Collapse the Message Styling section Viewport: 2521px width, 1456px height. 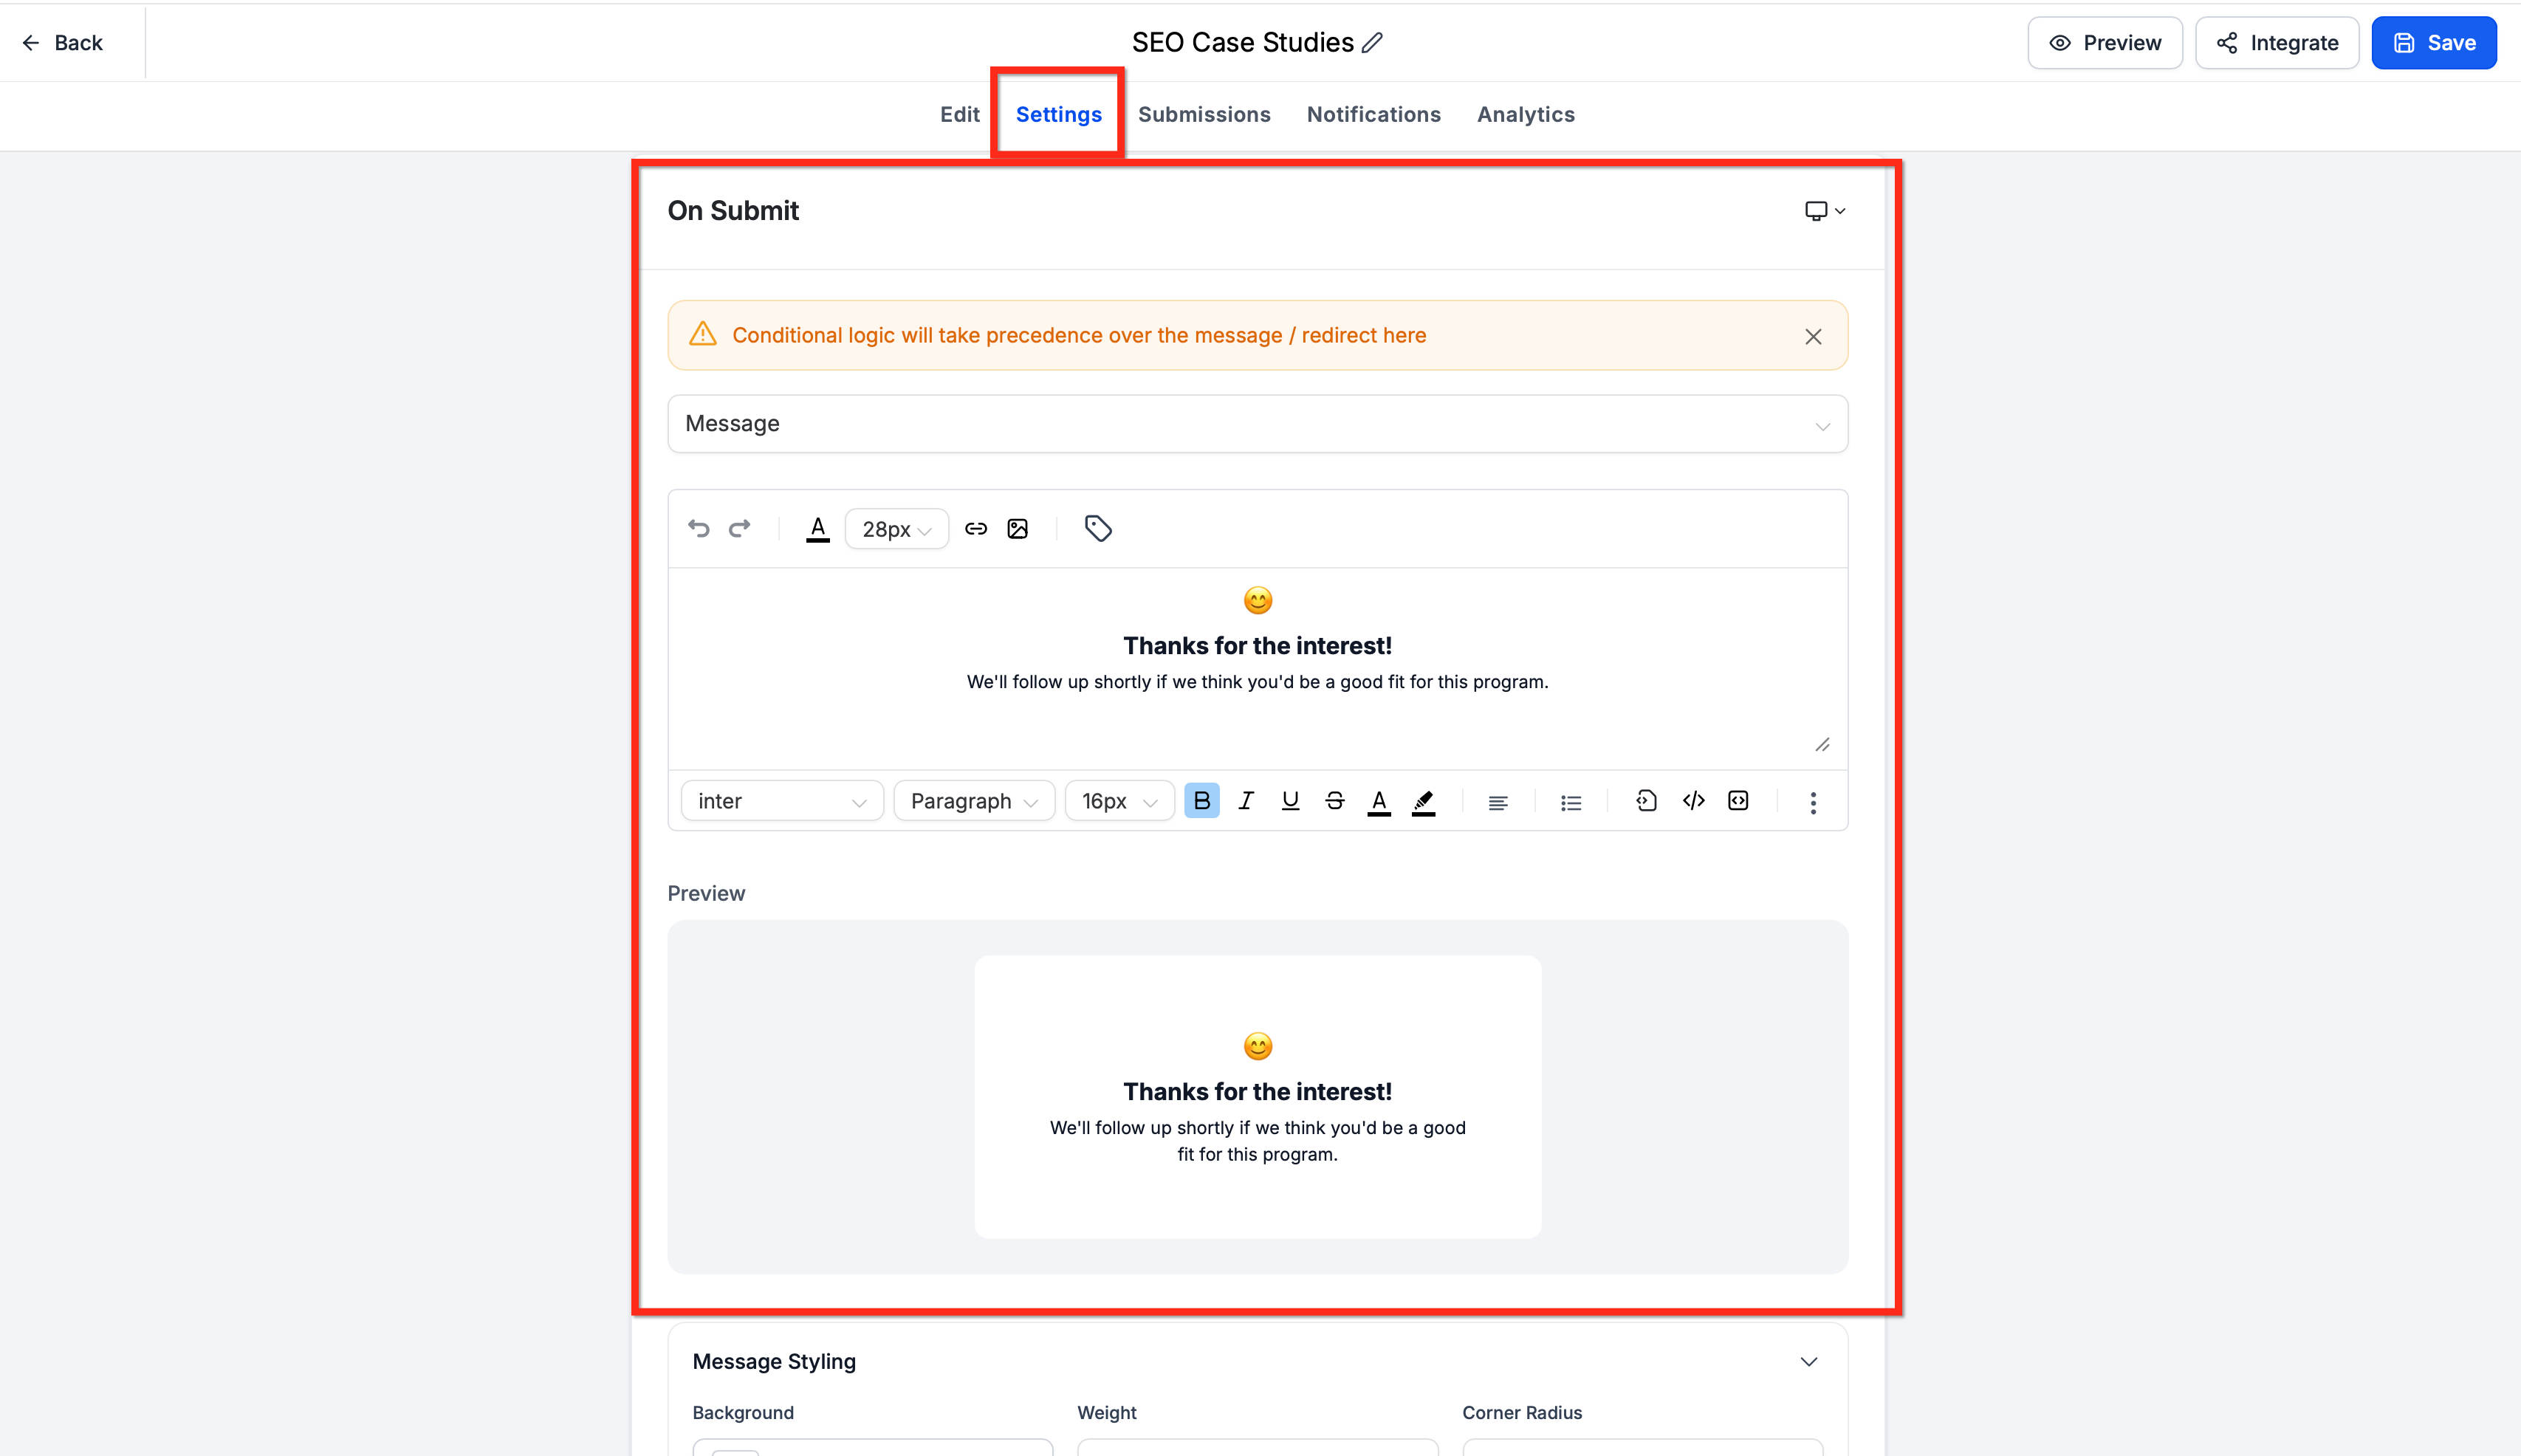point(1809,1362)
